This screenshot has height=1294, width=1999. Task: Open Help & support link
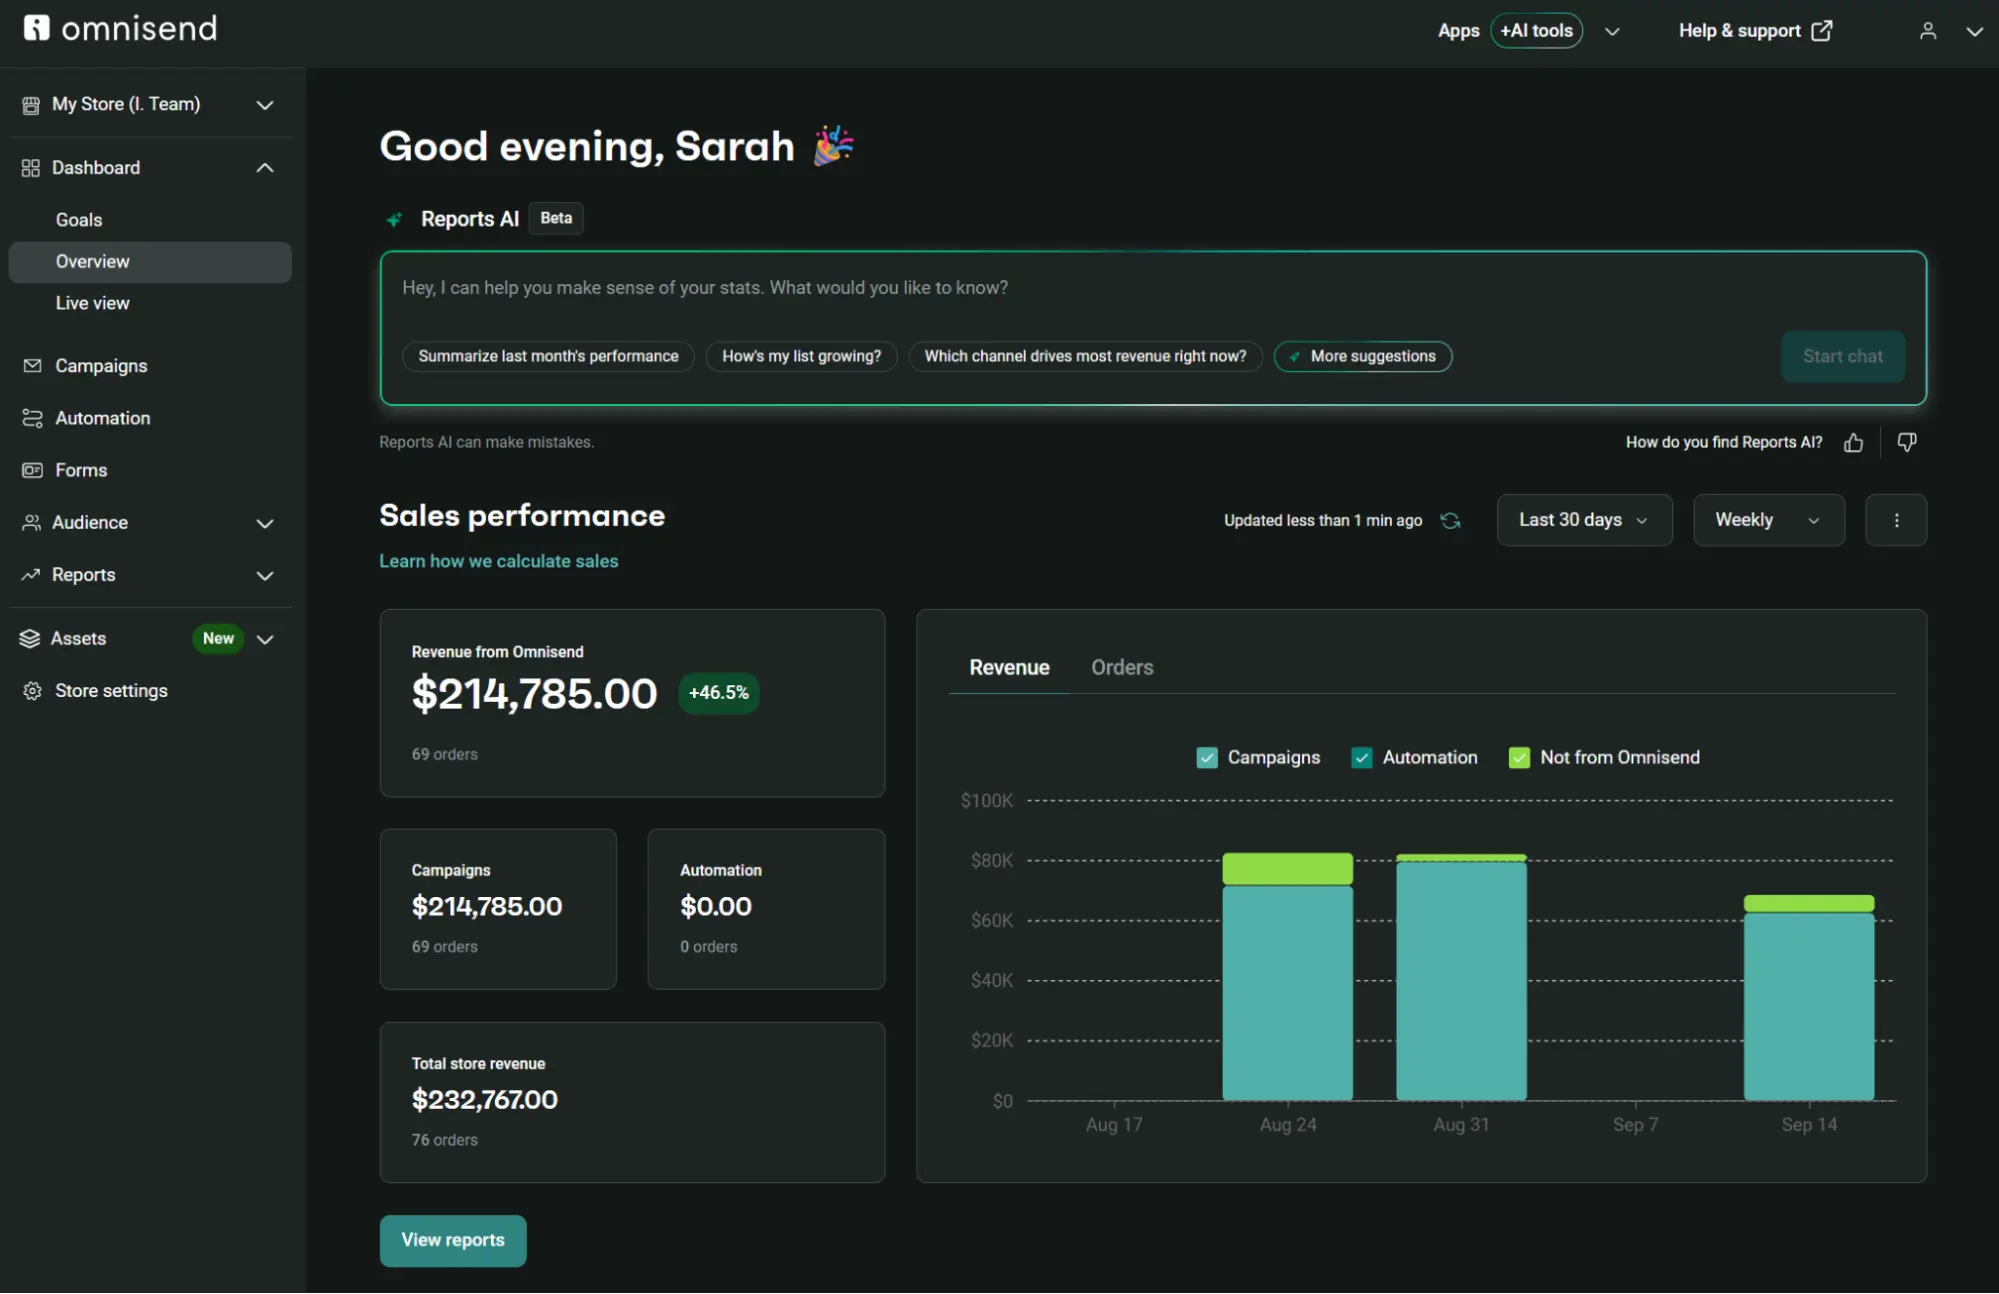click(x=1755, y=31)
